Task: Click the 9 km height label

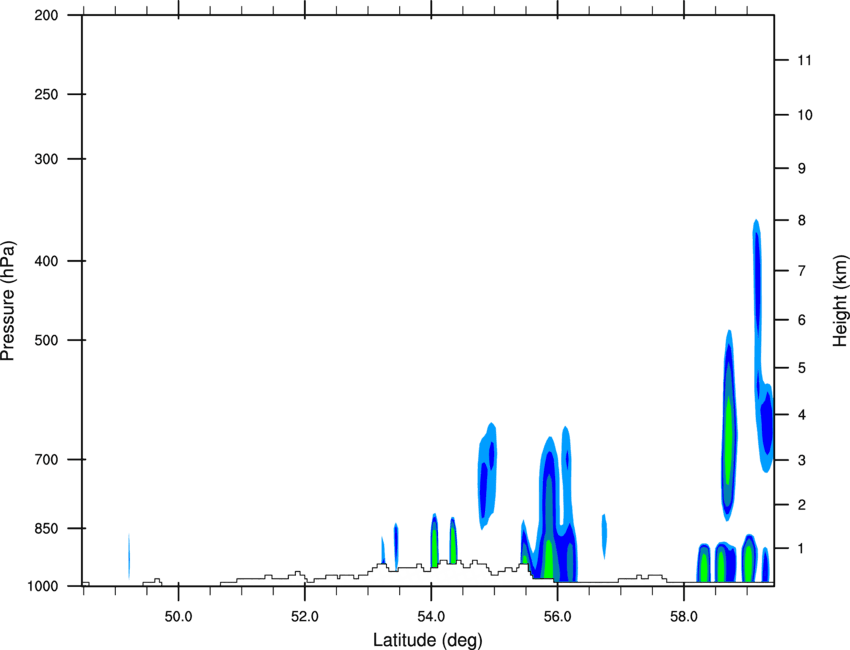Action: [801, 169]
